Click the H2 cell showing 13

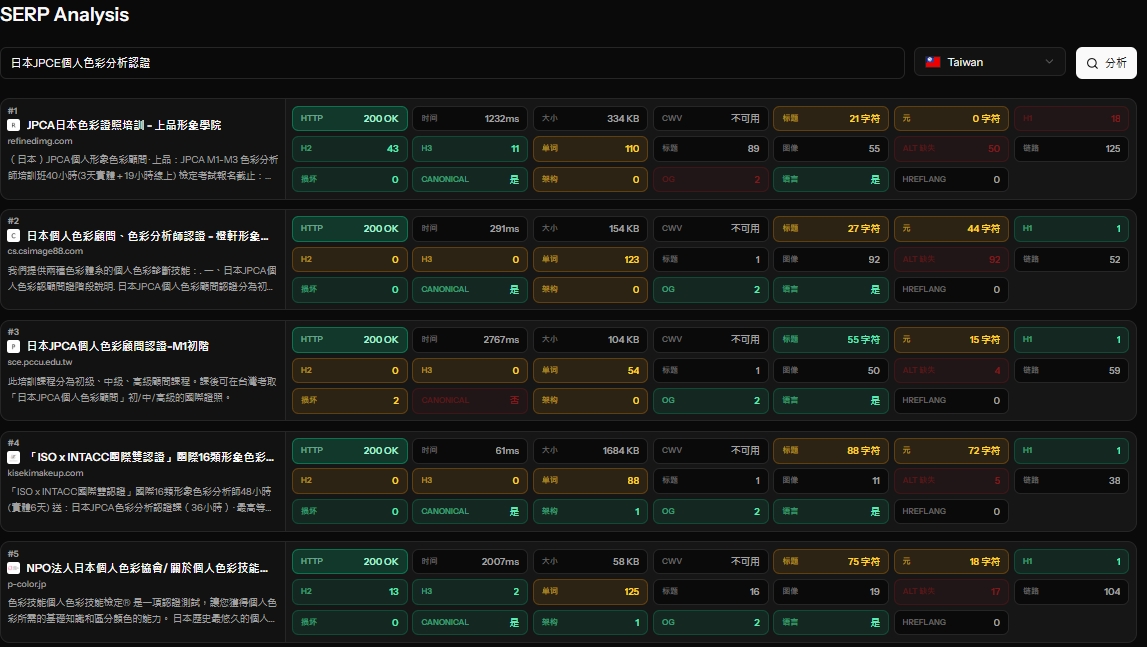tap(350, 591)
